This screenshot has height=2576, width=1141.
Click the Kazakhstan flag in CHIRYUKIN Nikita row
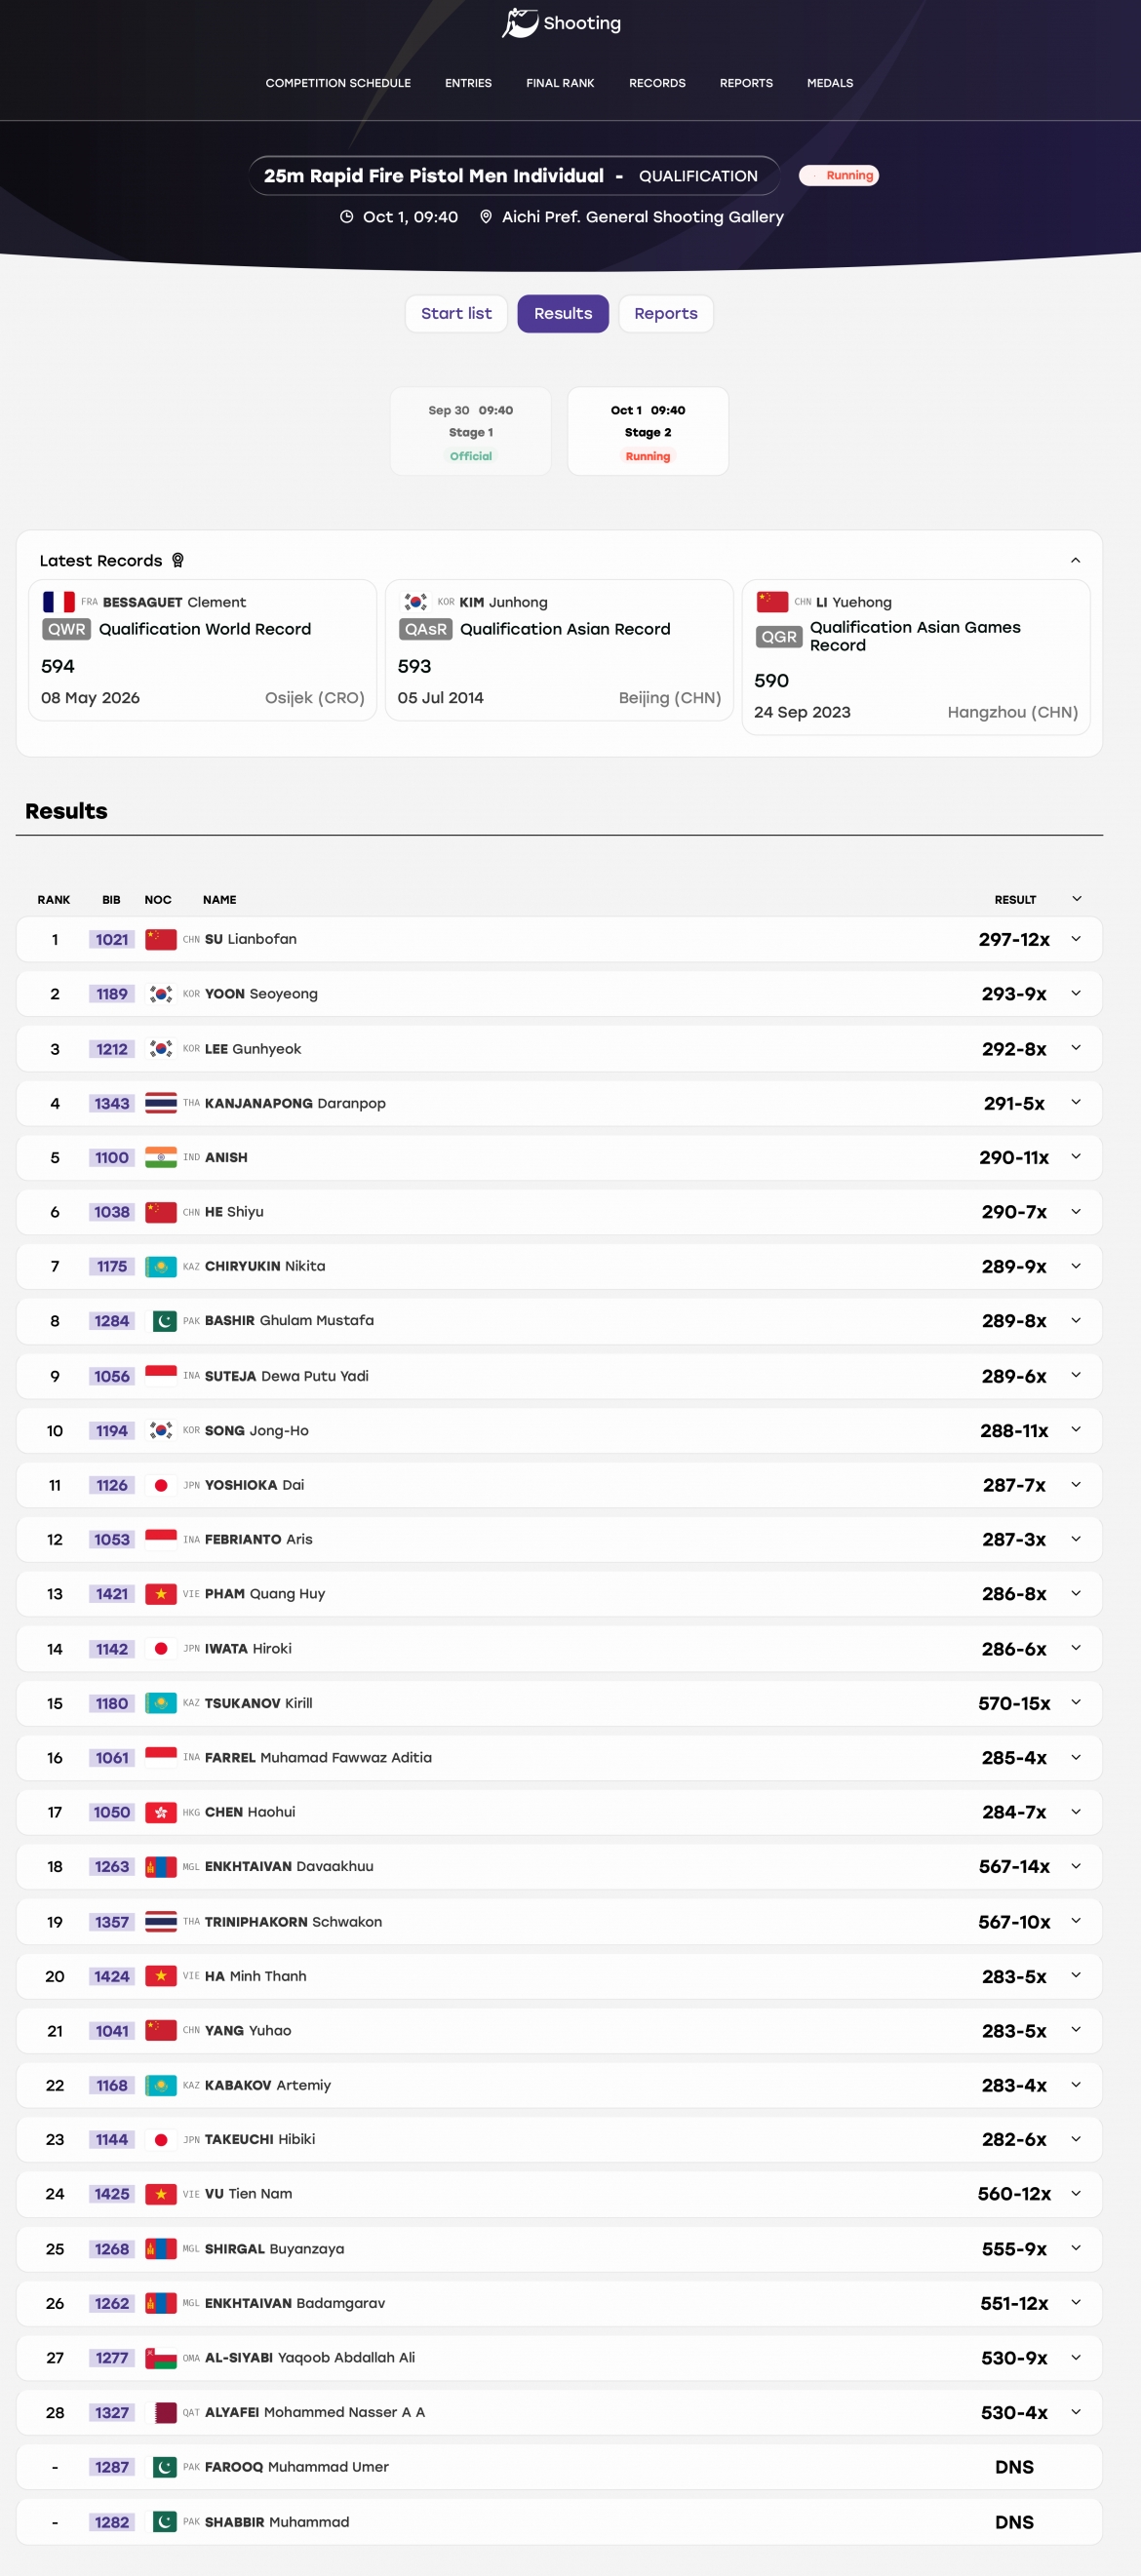[161, 1266]
